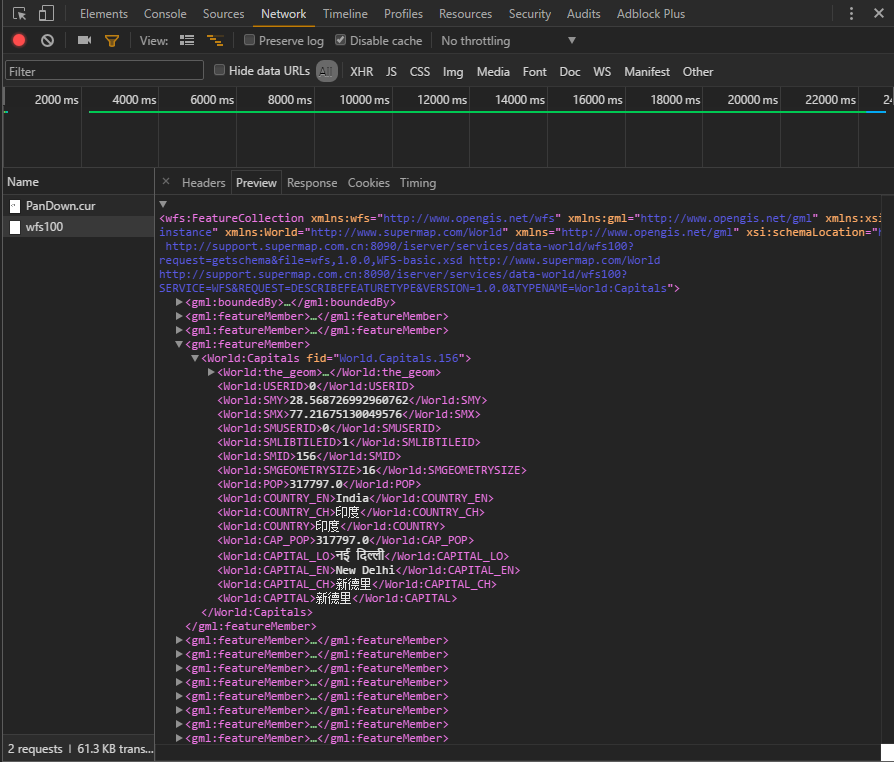The width and height of the screenshot is (894, 762).
Task: Enable the Preserve log checkbox
Action: click(250, 41)
